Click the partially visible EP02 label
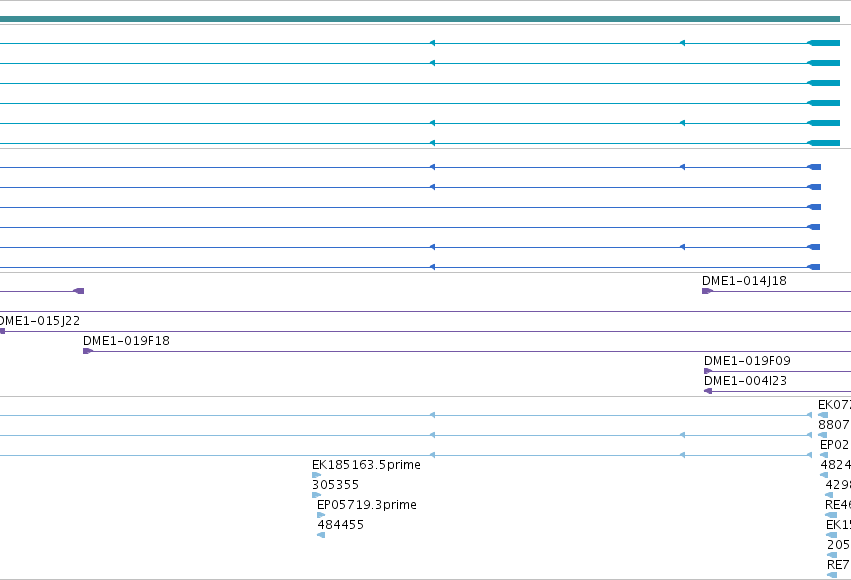The image size is (851, 580). click(x=835, y=445)
